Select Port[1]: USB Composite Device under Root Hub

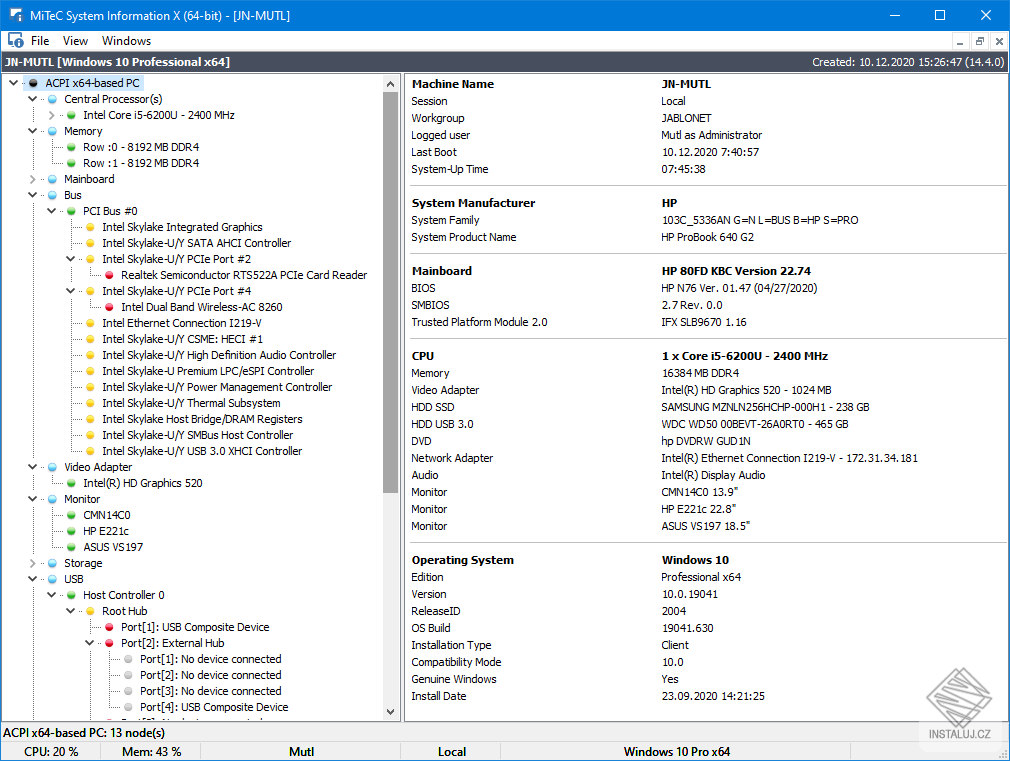click(195, 627)
